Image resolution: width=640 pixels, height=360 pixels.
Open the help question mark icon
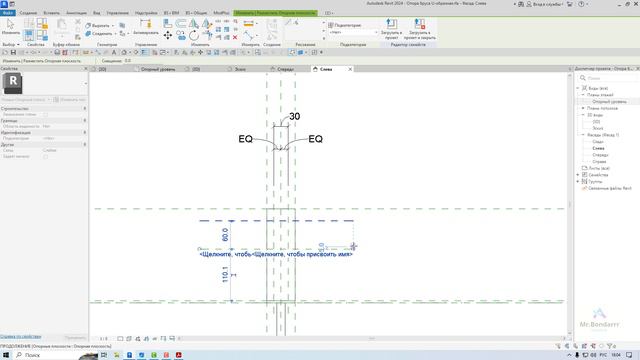pos(581,4)
